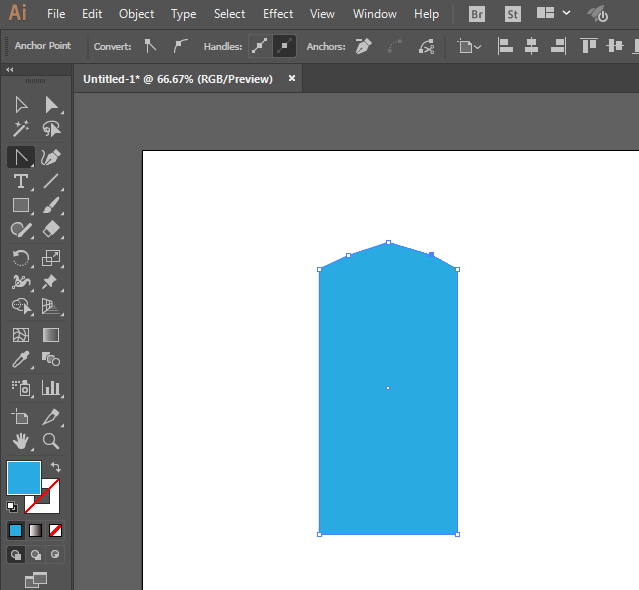Open the Effect menu
This screenshot has width=639, height=590.
(278, 14)
